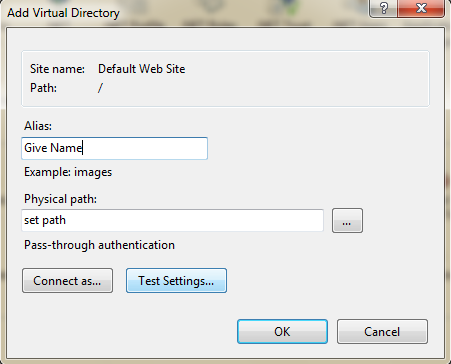
Task: Click the Alias text field
Action: pyautogui.click(x=114, y=148)
